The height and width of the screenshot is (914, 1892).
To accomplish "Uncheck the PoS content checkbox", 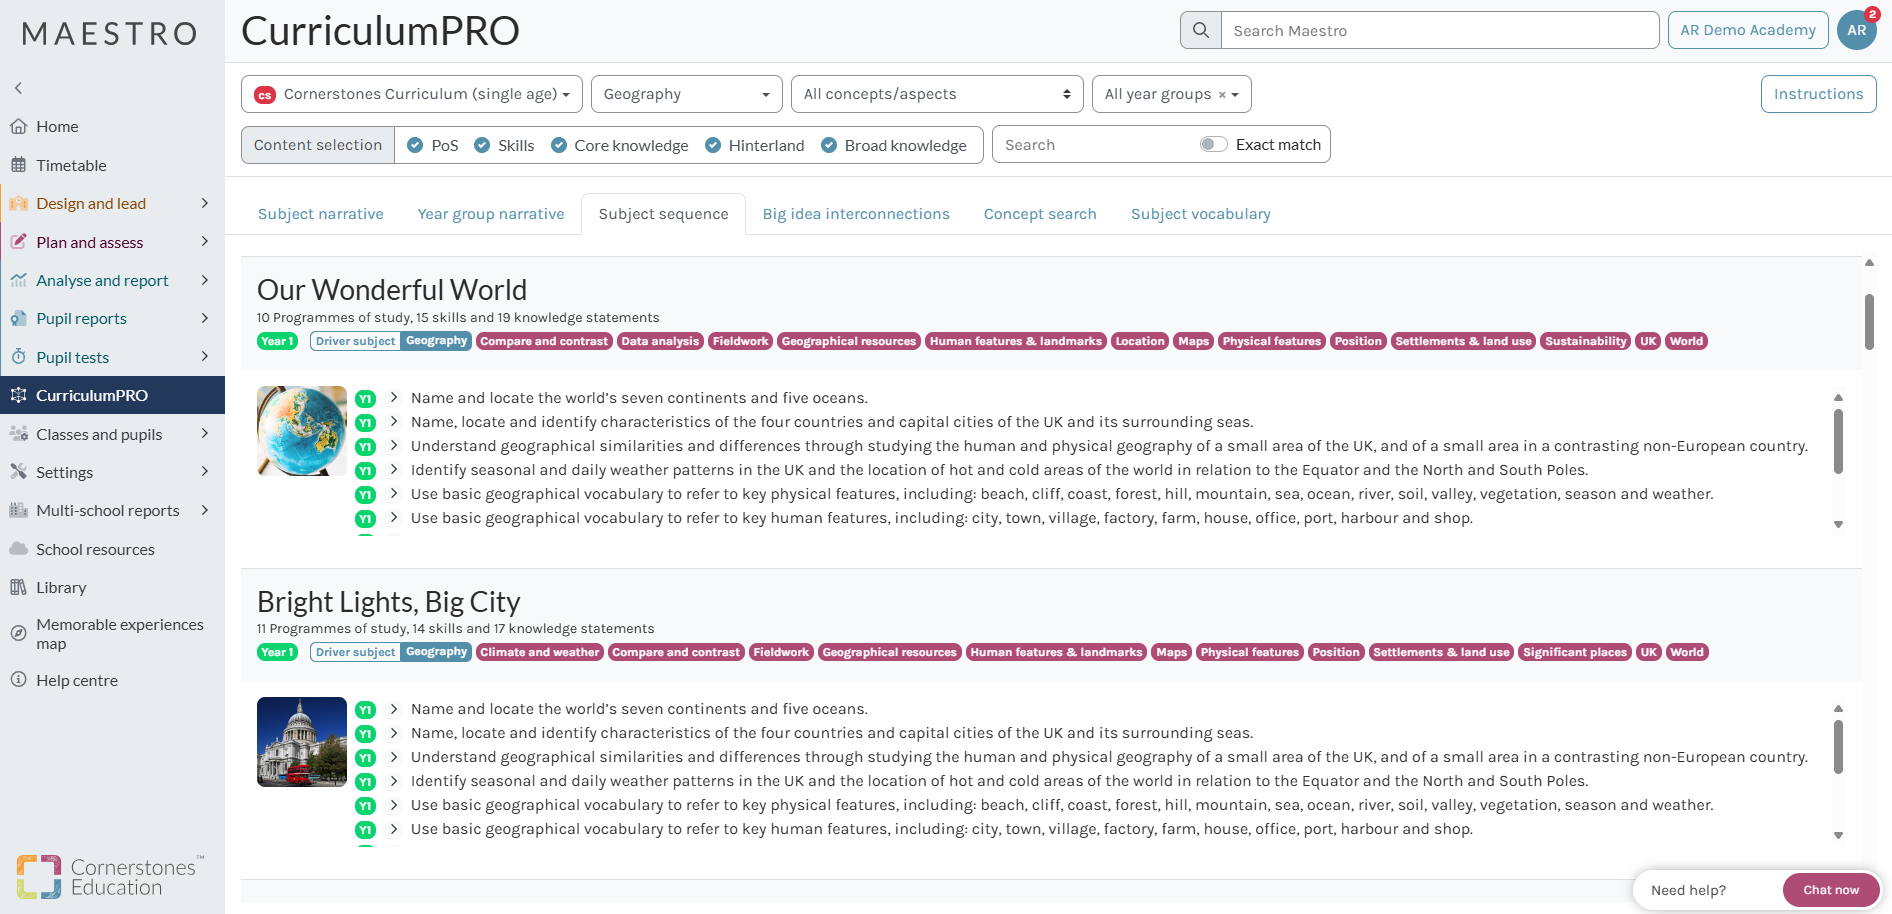I will coord(416,145).
